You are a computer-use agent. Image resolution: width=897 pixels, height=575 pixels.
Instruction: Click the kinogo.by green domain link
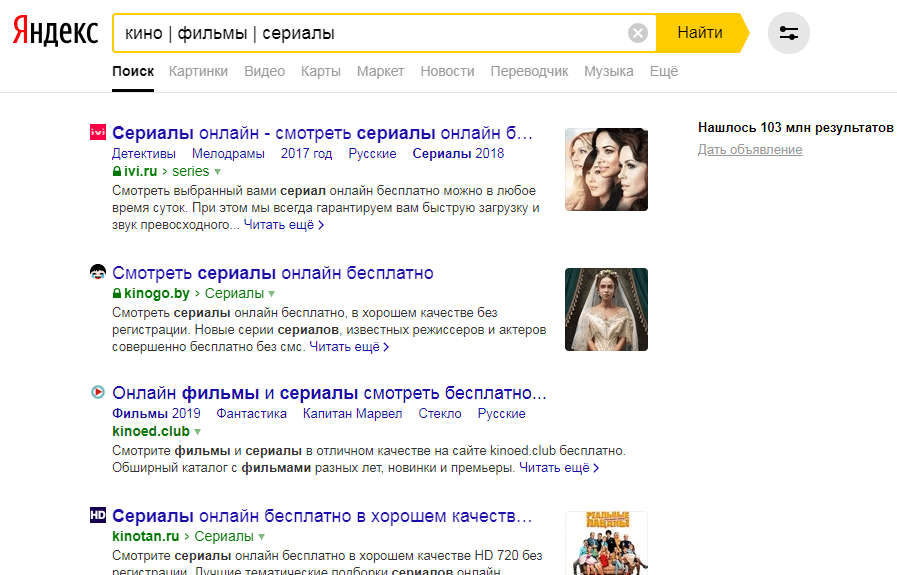pyautogui.click(x=157, y=294)
